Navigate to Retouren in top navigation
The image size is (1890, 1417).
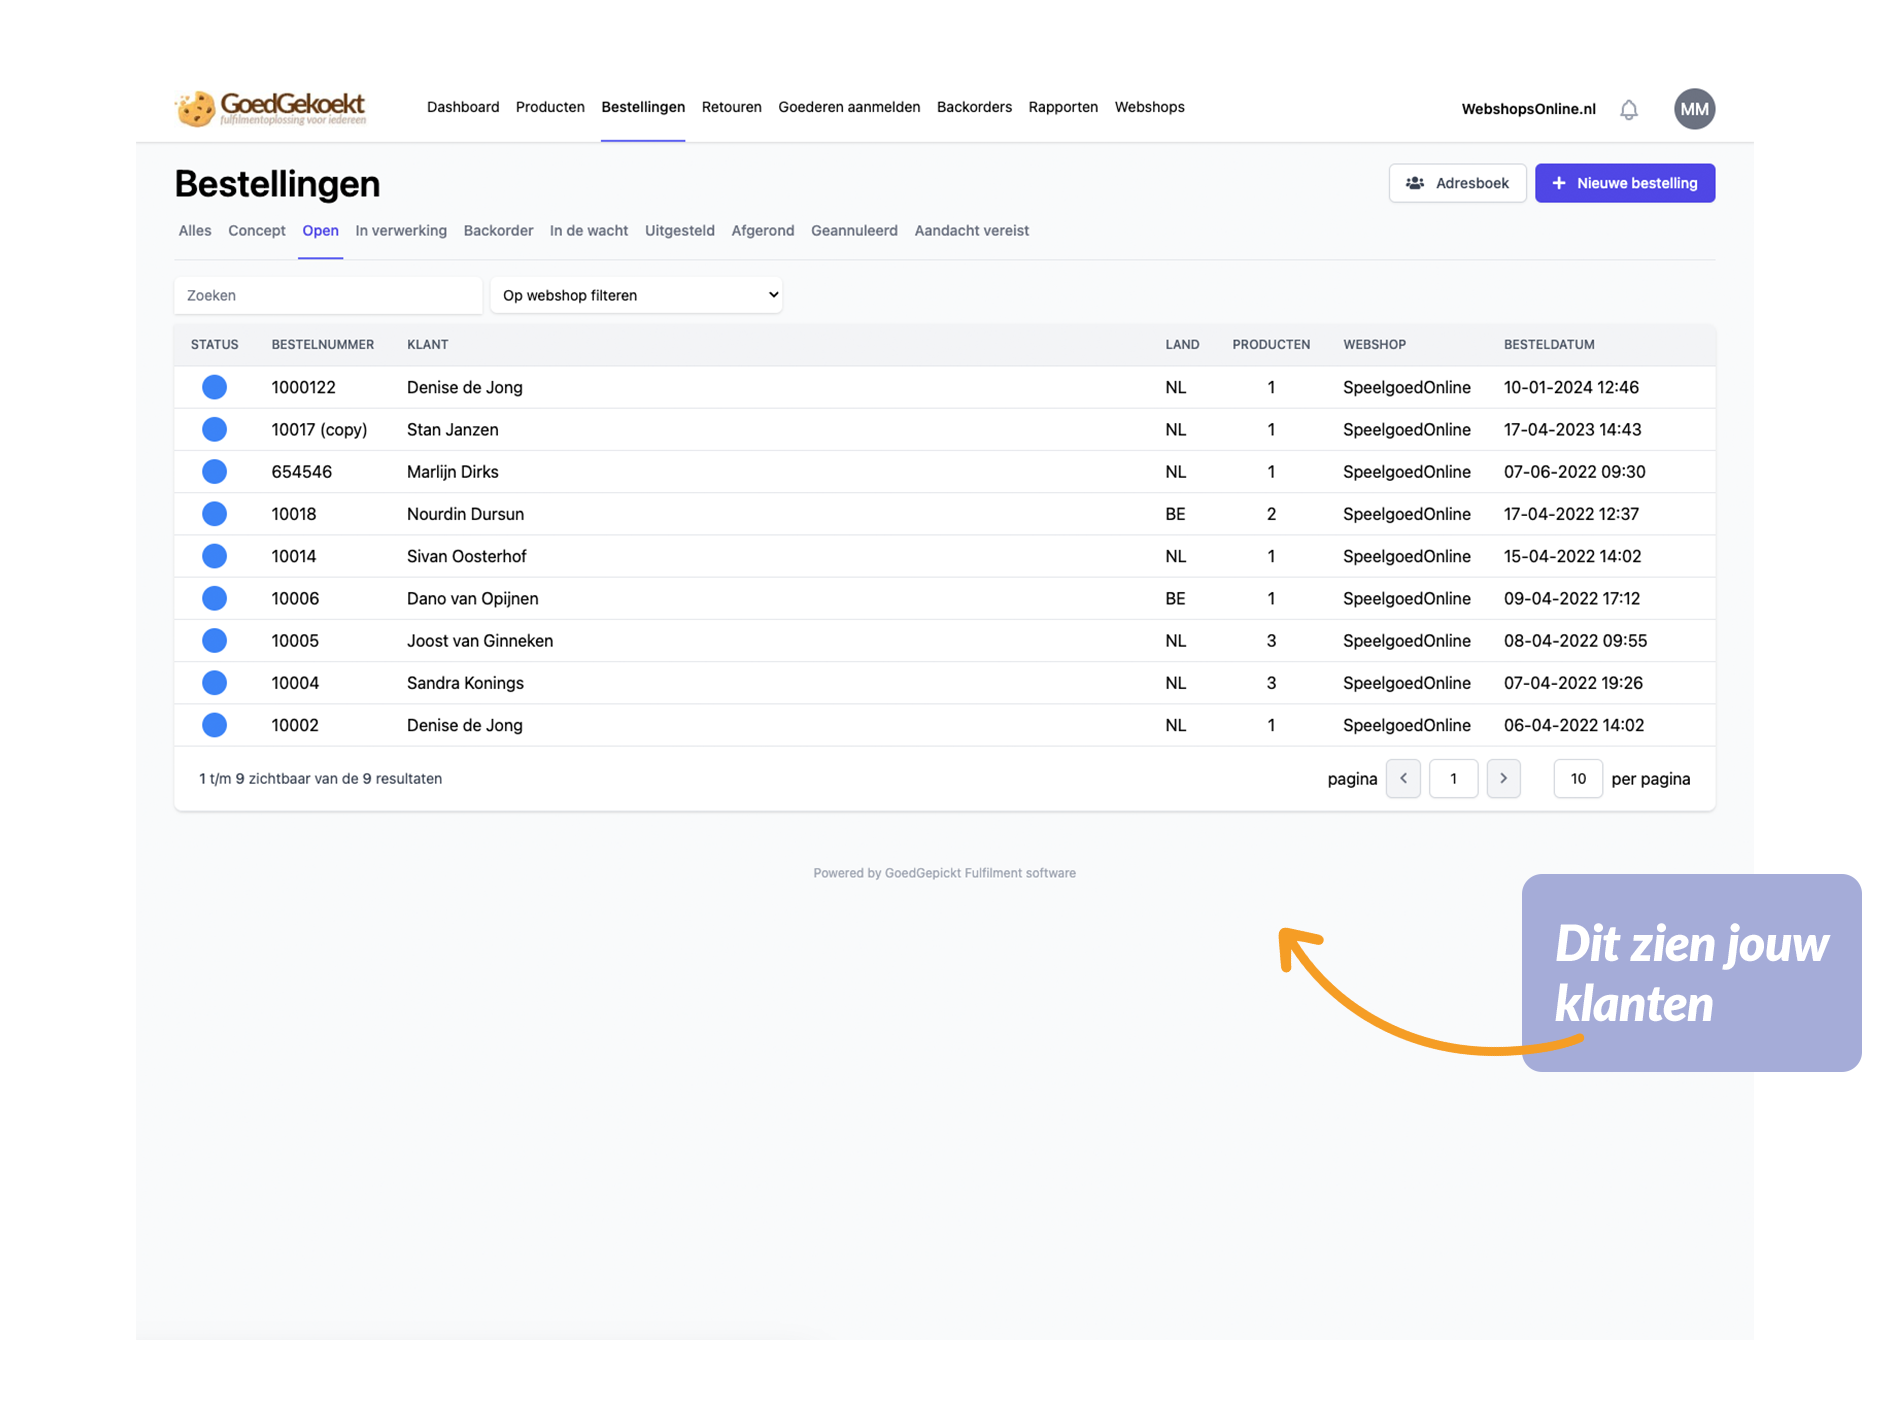pos(731,107)
